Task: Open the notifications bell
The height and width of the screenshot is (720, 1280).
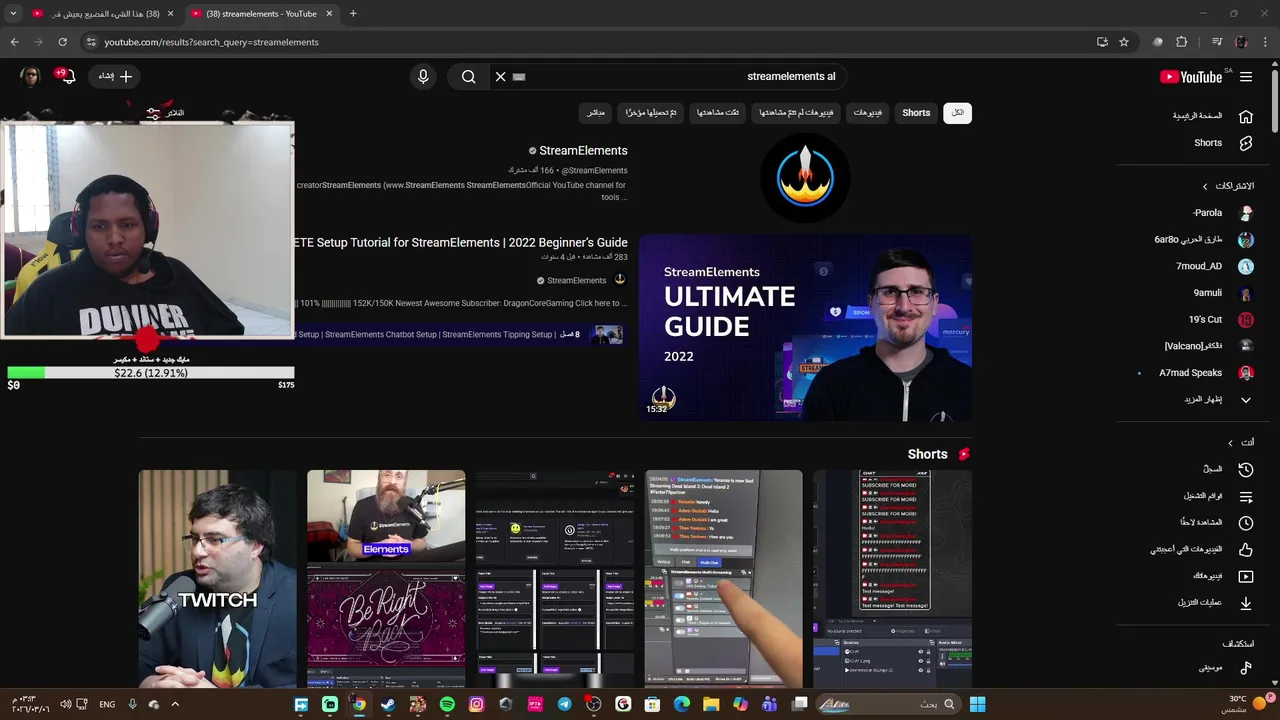Action: point(68,76)
